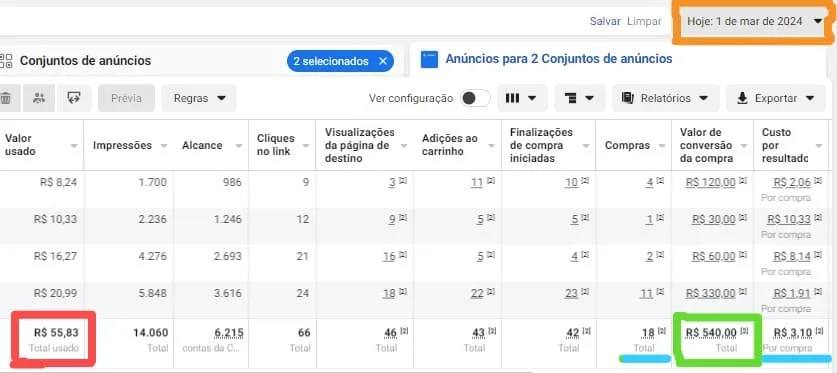
Task: Toggle the Ver configuração switch
Action: pos(476,98)
